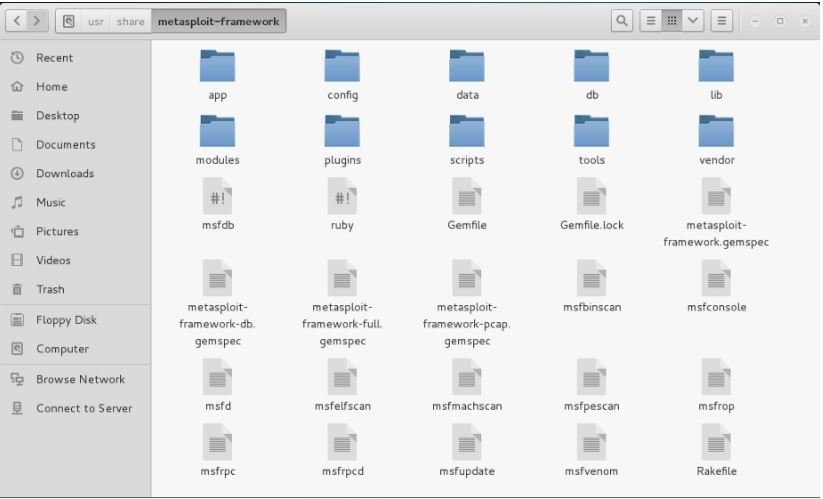Select the tools folder icon
The height and width of the screenshot is (499, 823).
click(x=592, y=131)
